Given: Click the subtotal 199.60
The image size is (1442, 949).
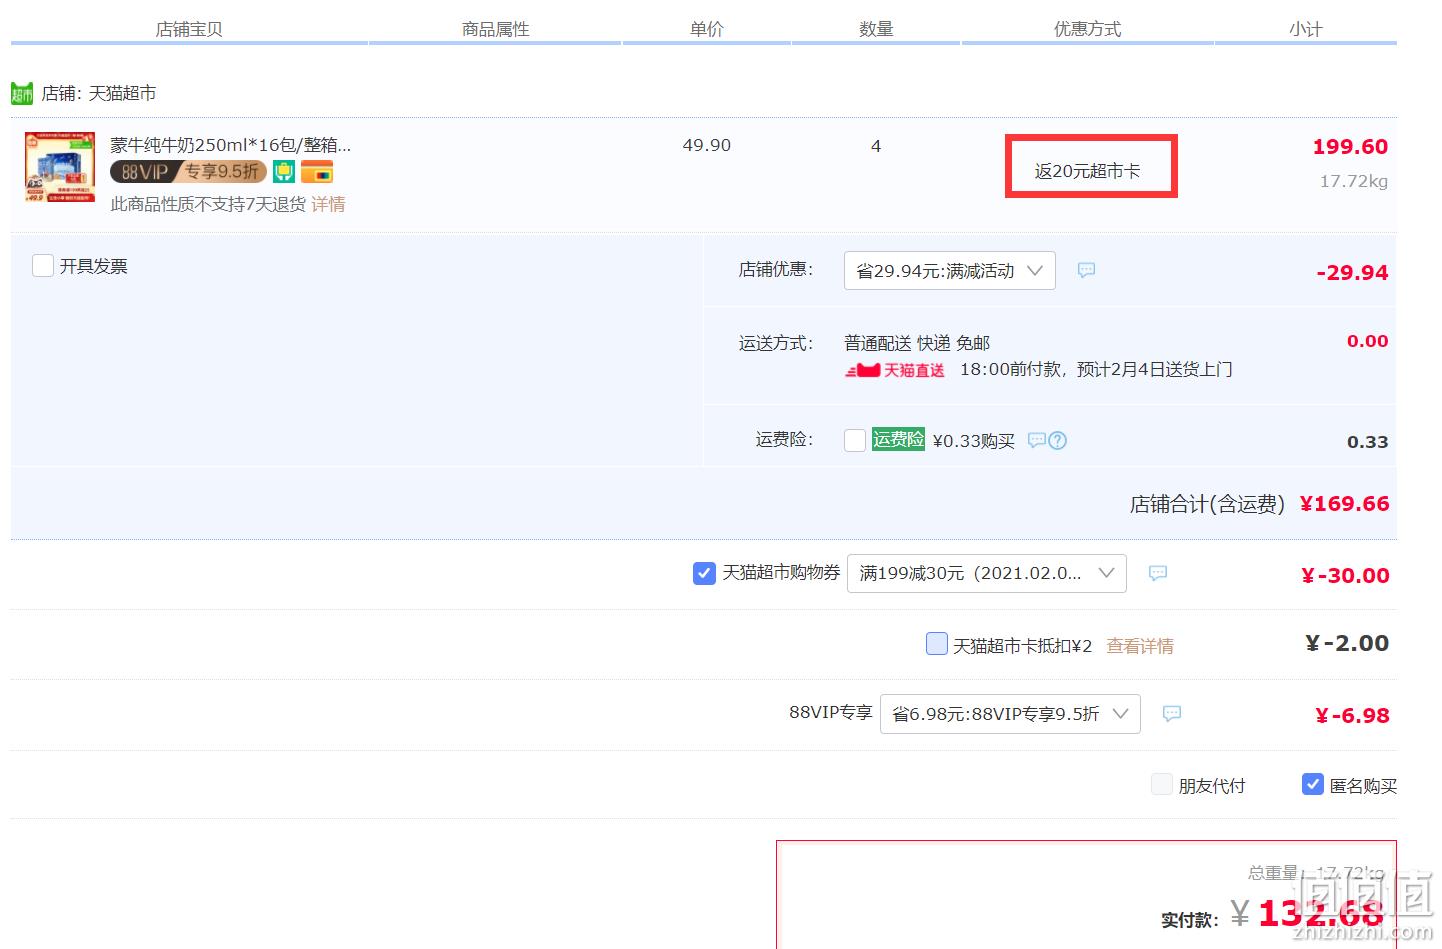Looking at the screenshot, I should tap(1350, 146).
